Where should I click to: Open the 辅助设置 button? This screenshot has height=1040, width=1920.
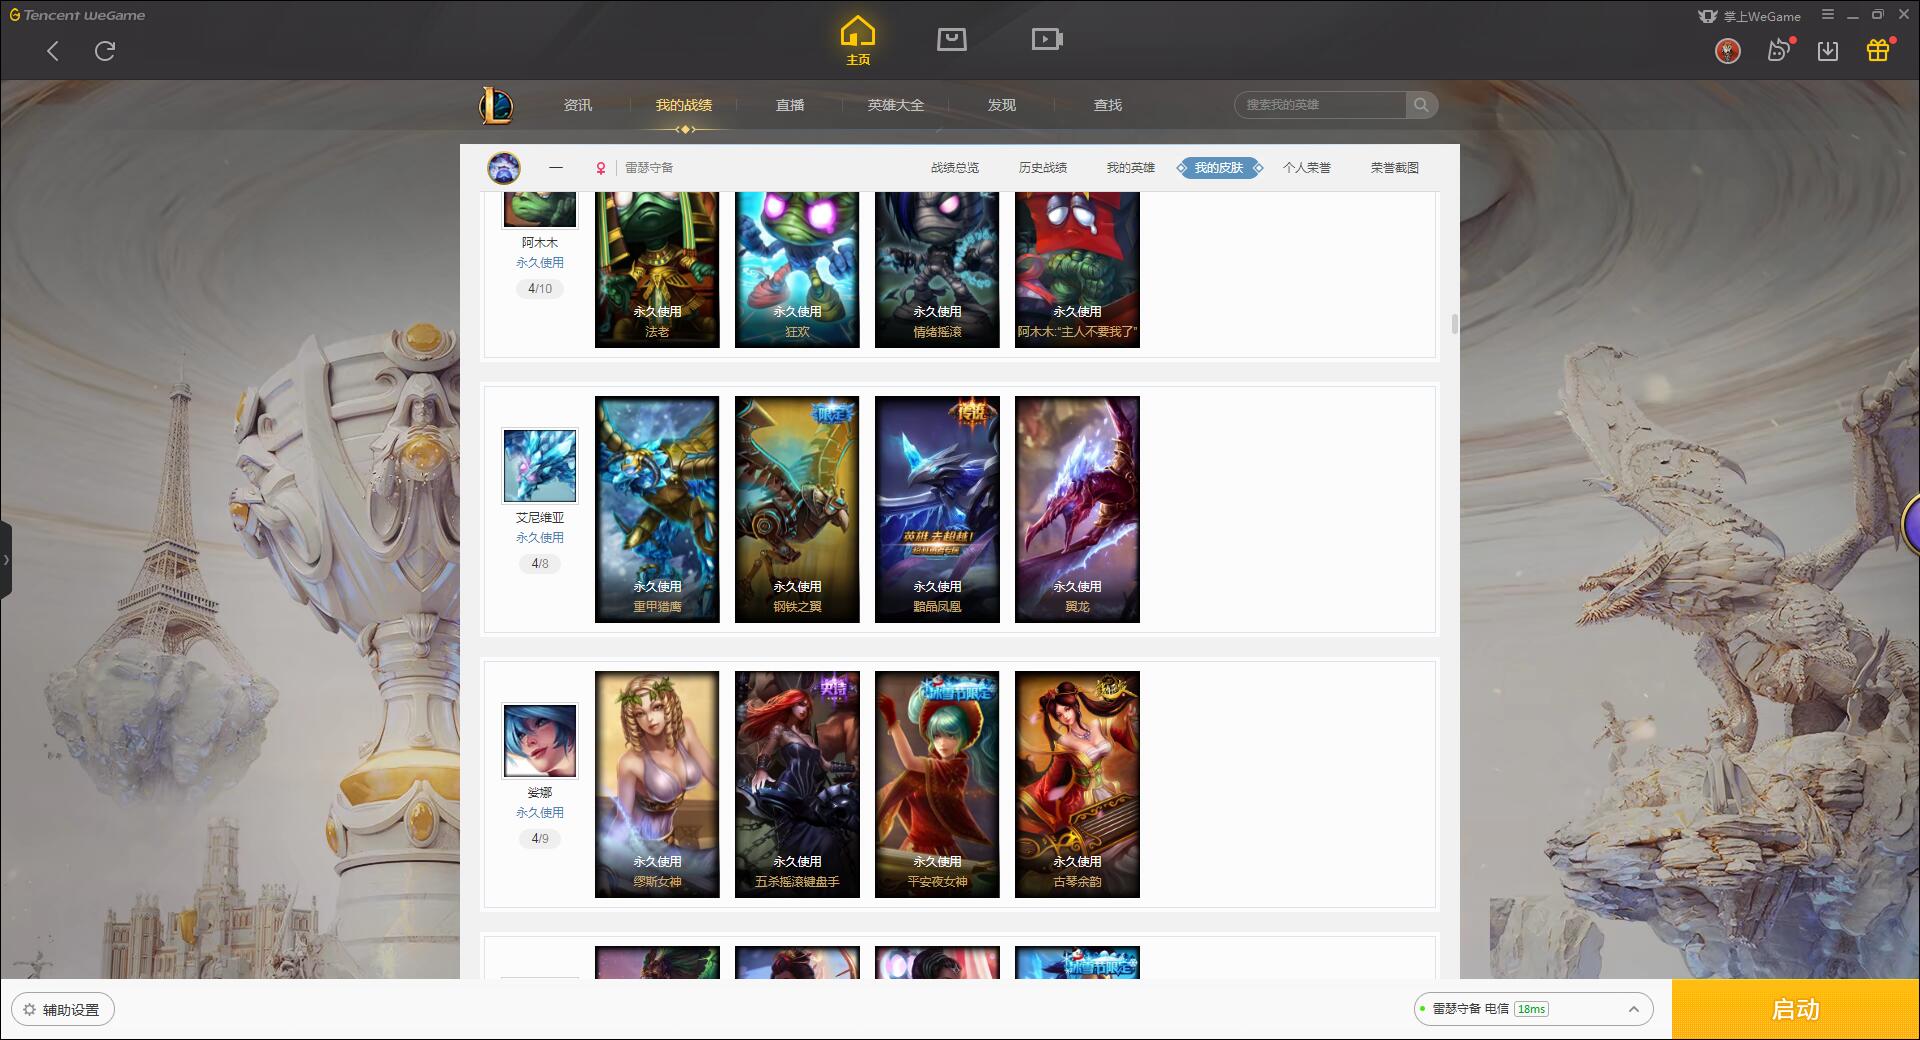pos(63,1010)
